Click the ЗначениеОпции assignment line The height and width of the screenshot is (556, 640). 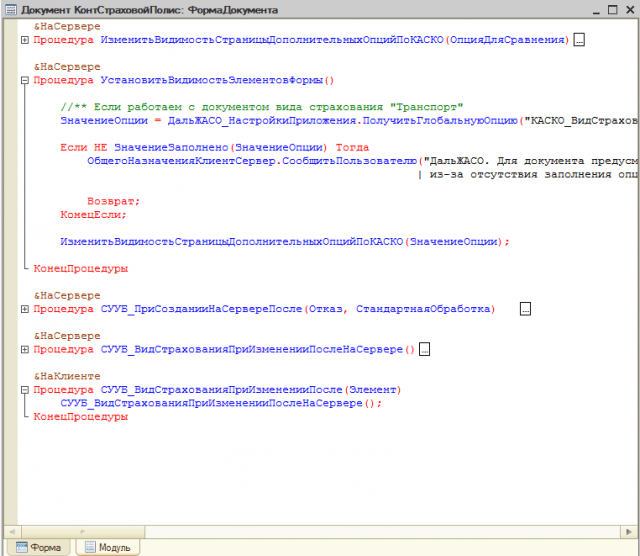pos(349,121)
